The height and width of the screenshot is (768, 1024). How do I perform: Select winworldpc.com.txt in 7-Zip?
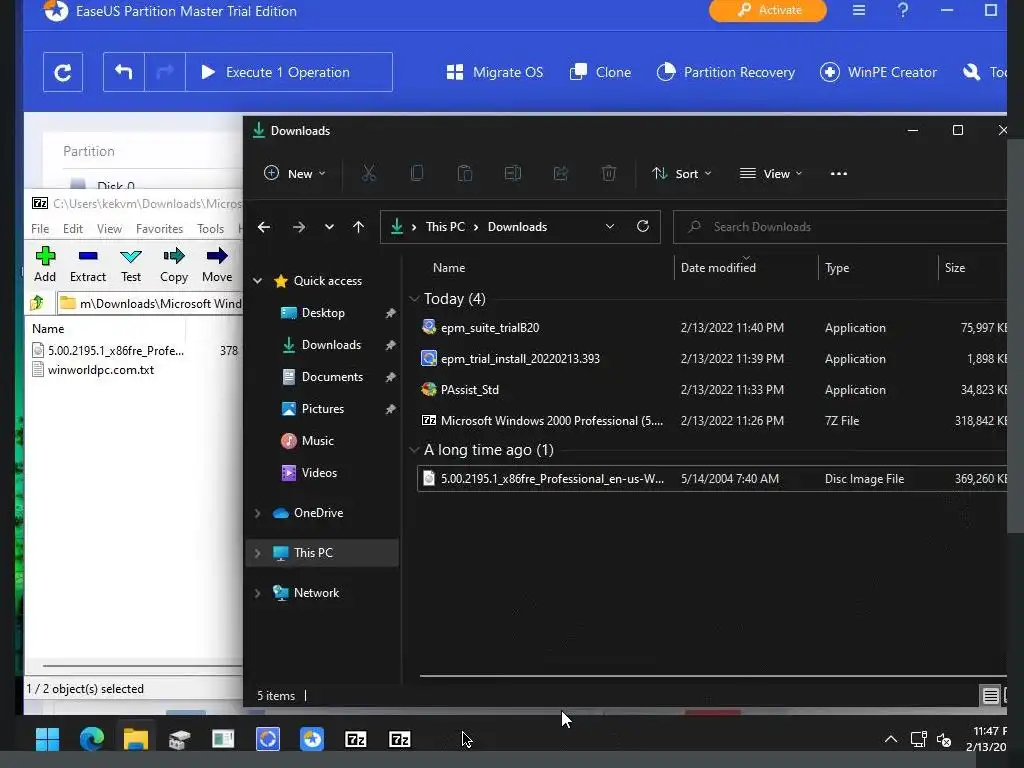(x=101, y=370)
